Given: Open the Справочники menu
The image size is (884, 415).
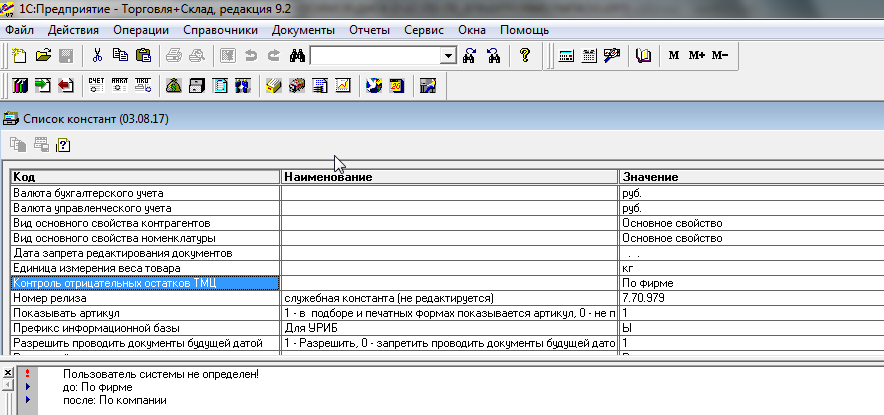Looking at the screenshot, I should point(220,30).
